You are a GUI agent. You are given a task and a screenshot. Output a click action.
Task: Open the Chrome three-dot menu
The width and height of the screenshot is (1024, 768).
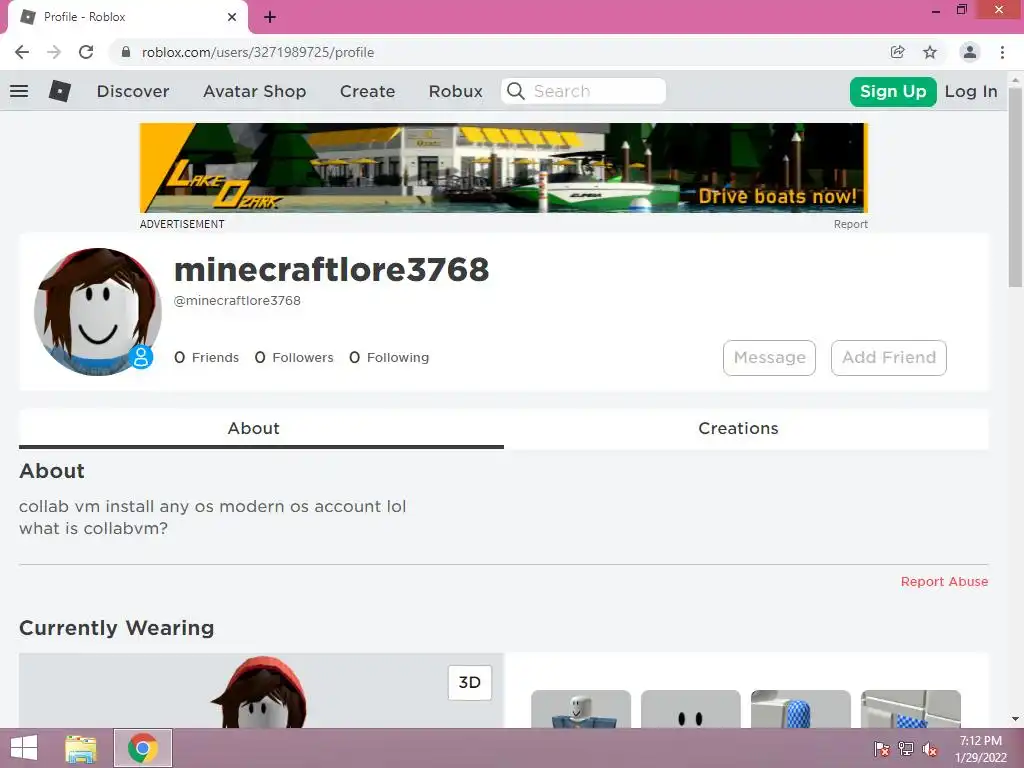tap(1002, 52)
